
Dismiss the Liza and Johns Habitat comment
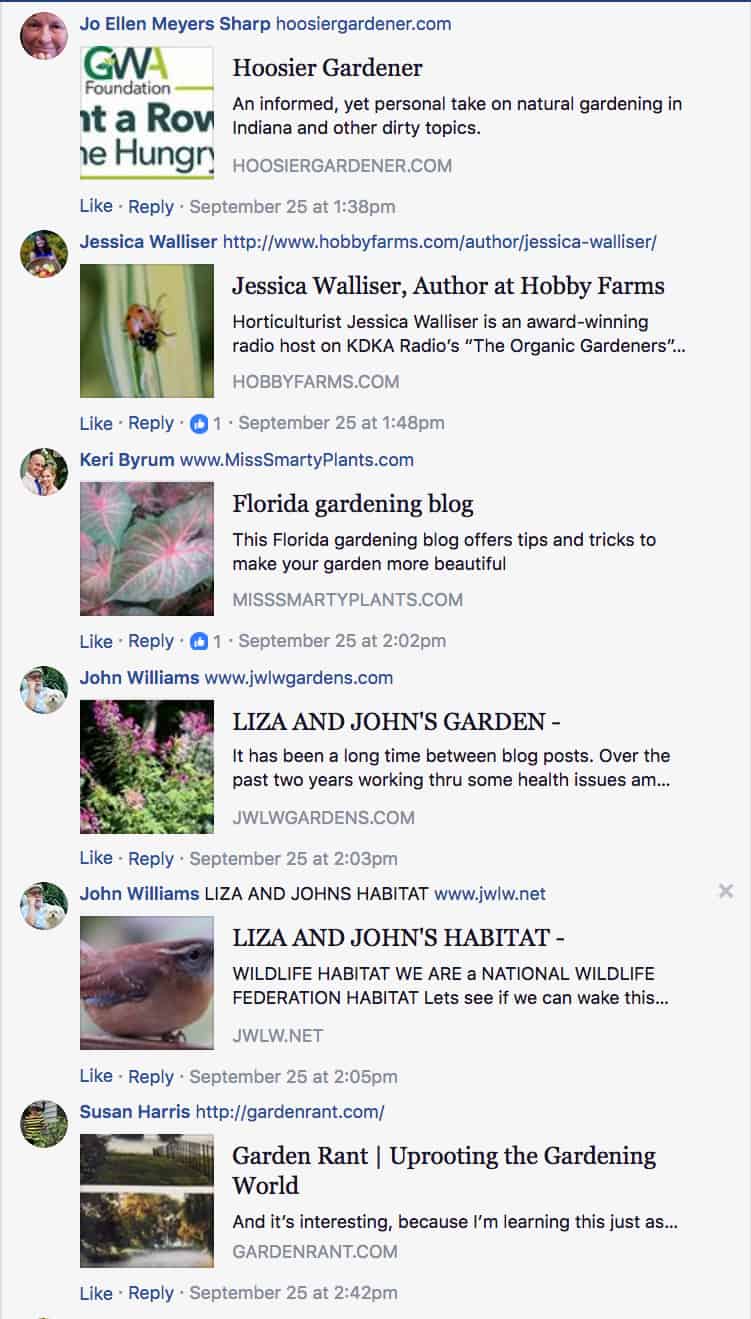click(726, 891)
